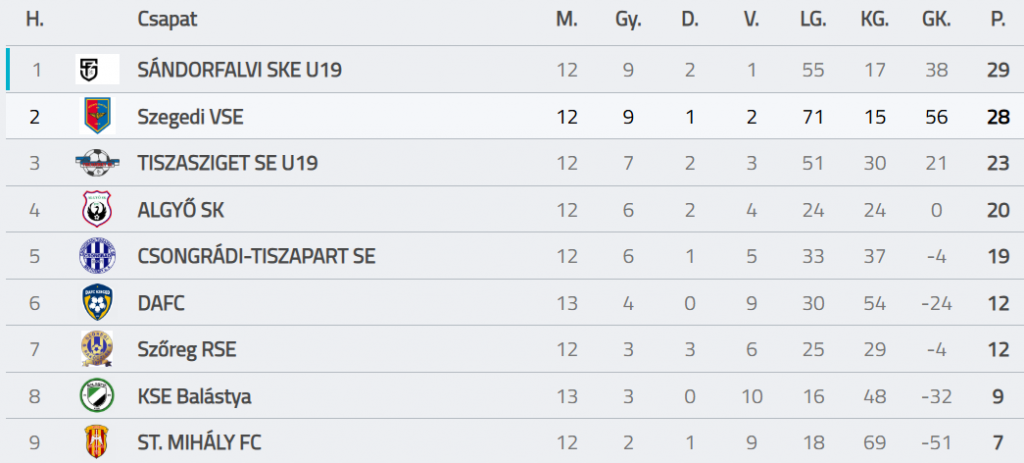Go to the TISZASZIGET SE U19 team page
1024x463 pixels.
[227, 163]
